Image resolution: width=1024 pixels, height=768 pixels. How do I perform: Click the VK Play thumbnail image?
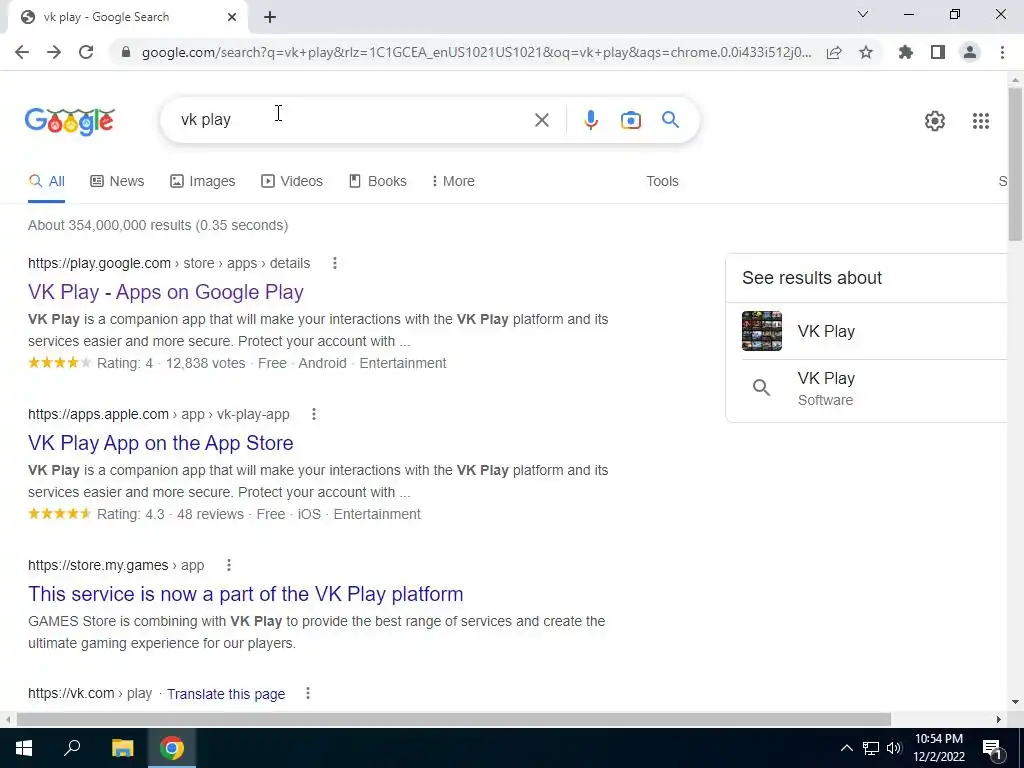pyautogui.click(x=761, y=331)
